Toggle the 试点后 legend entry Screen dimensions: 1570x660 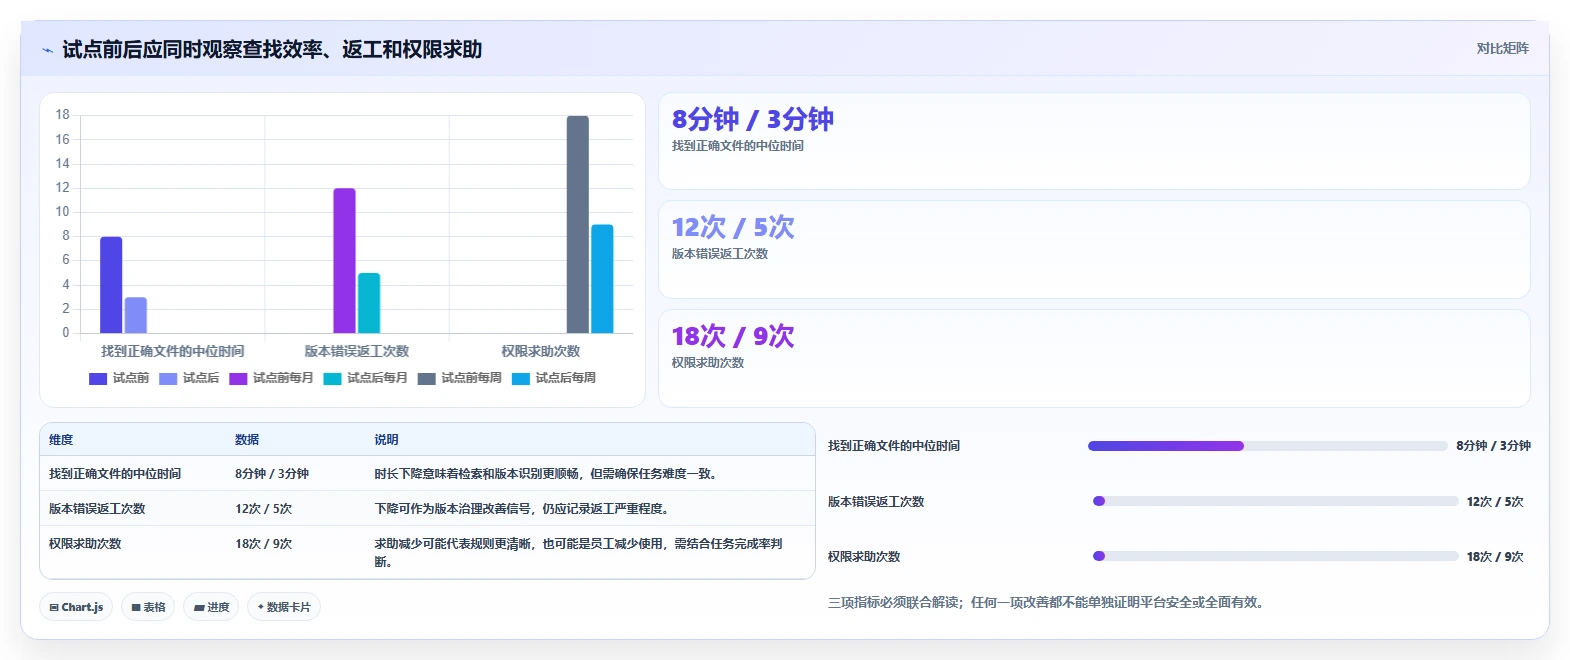(x=189, y=378)
